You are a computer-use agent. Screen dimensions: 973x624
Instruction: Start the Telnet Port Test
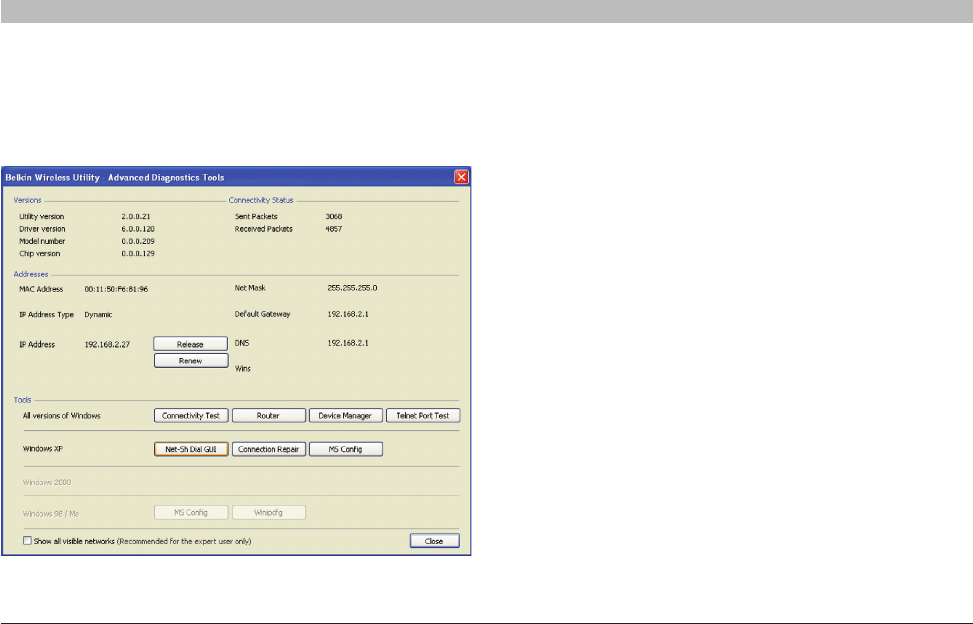coord(423,415)
